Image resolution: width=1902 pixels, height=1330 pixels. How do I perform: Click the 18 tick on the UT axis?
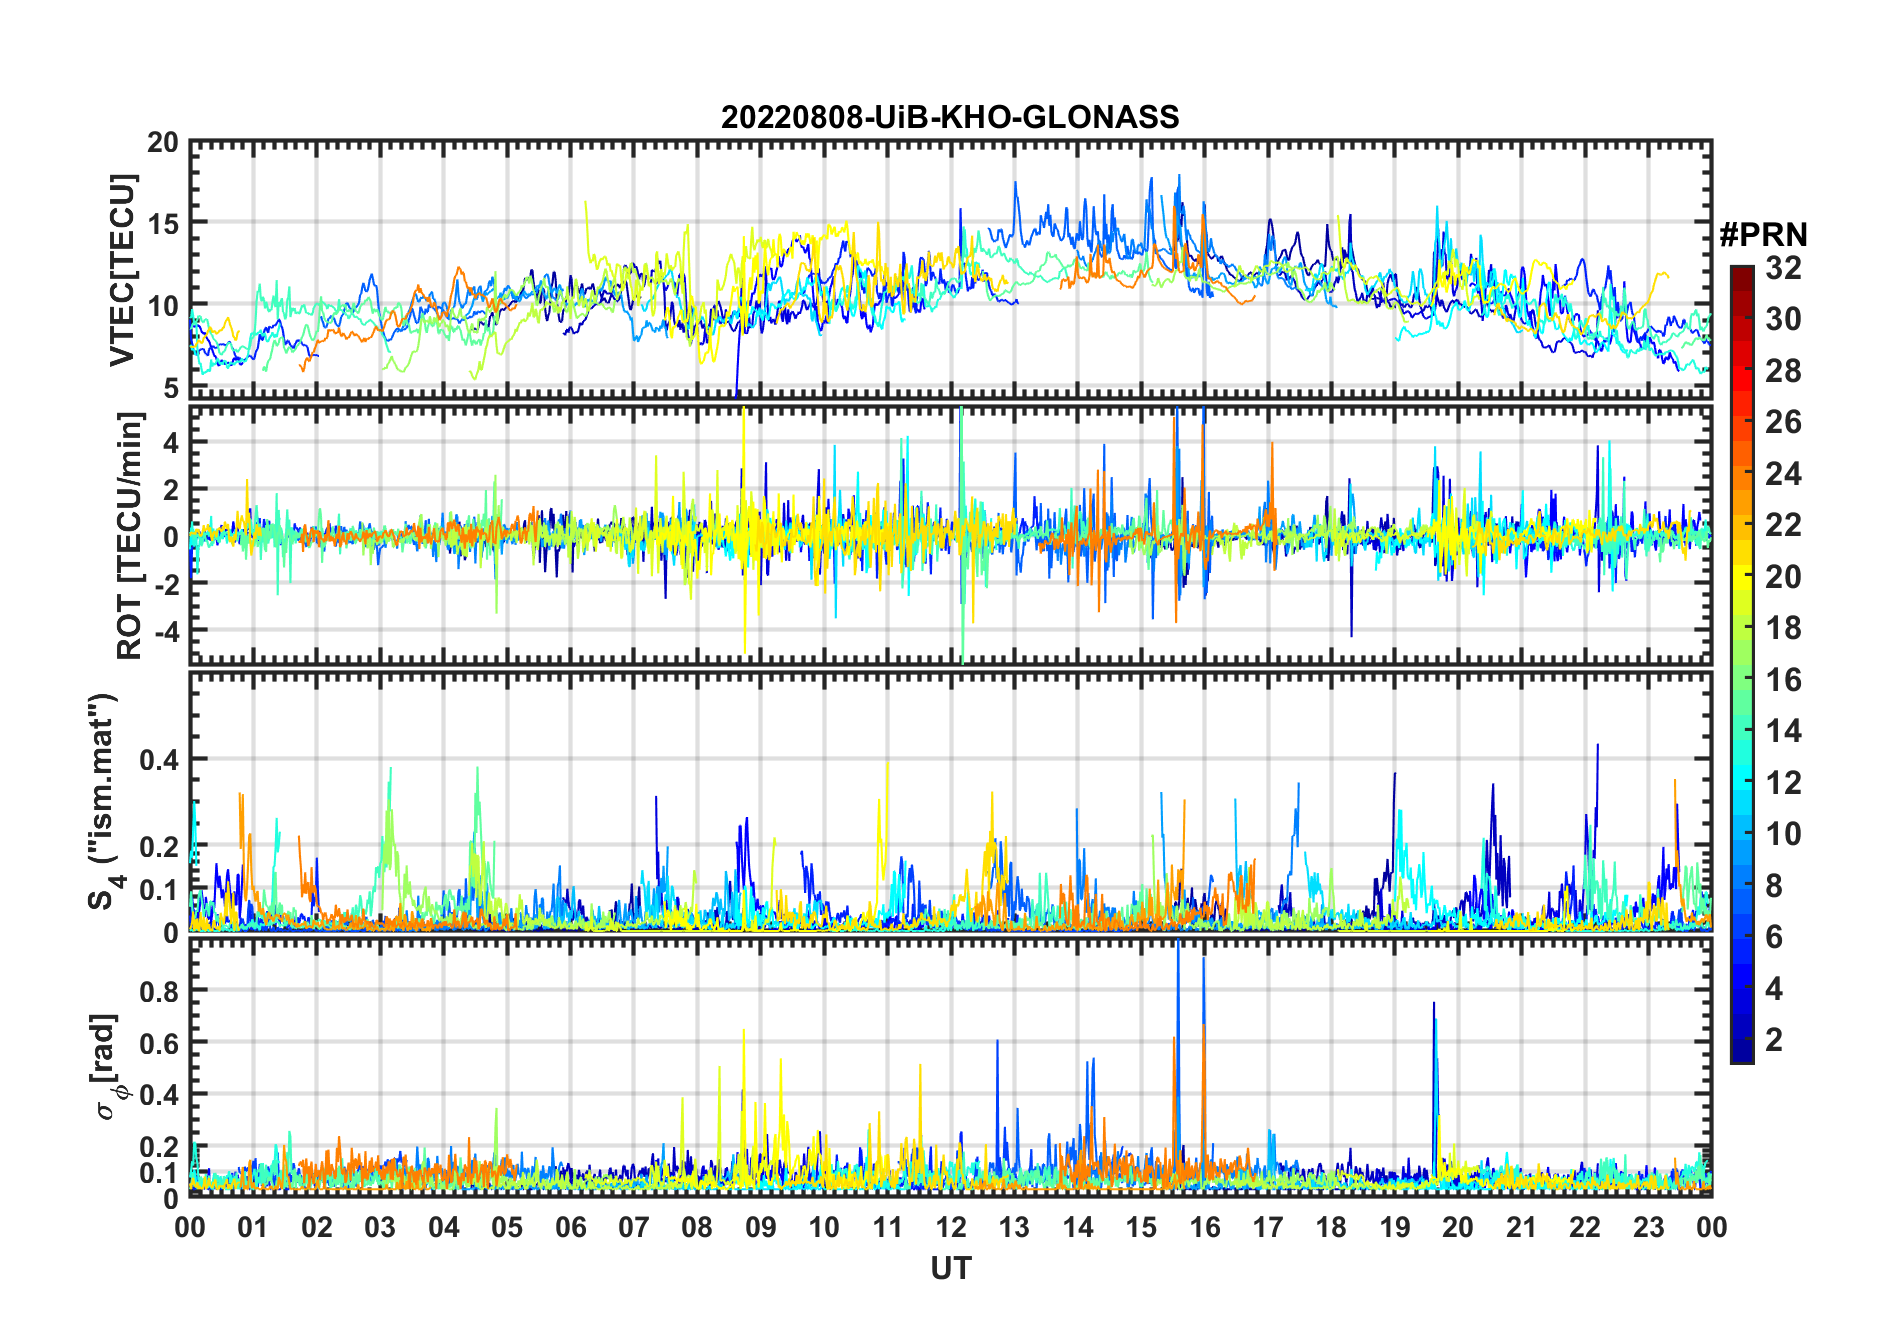click(1331, 1226)
